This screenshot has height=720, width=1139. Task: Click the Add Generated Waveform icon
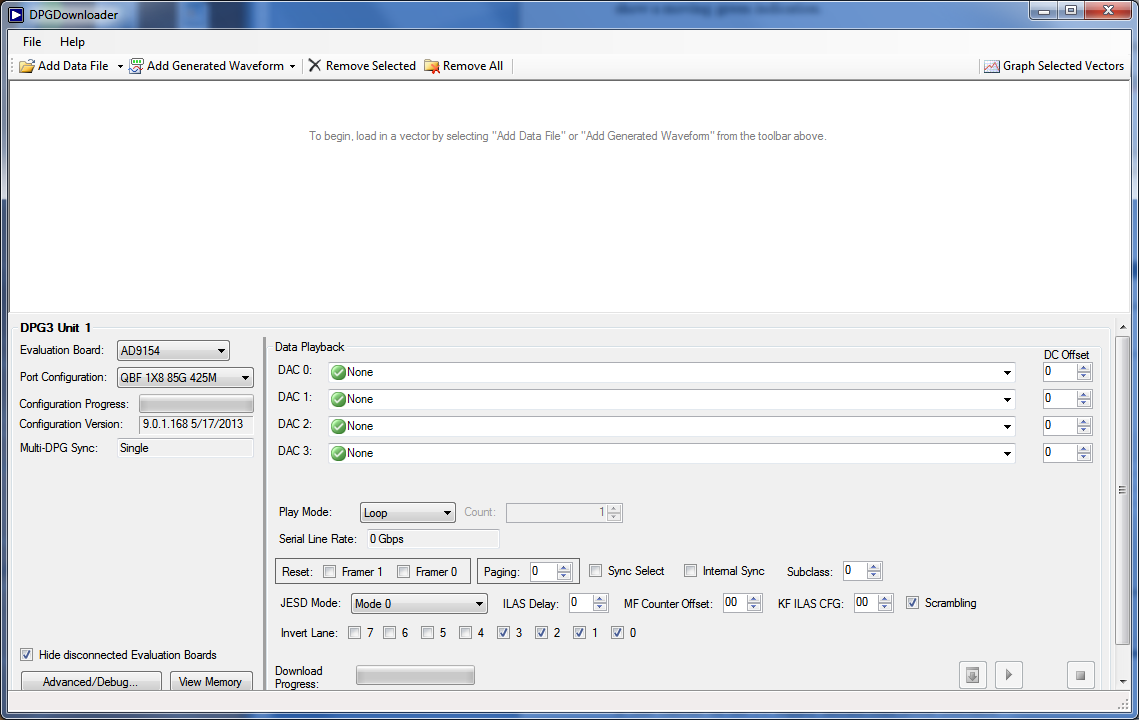point(136,66)
